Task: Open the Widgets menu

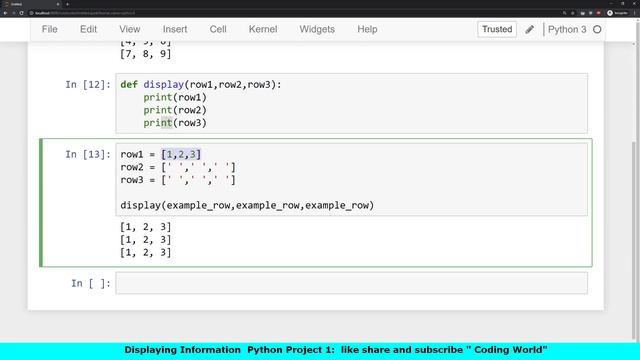Action: pyautogui.click(x=317, y=29)
